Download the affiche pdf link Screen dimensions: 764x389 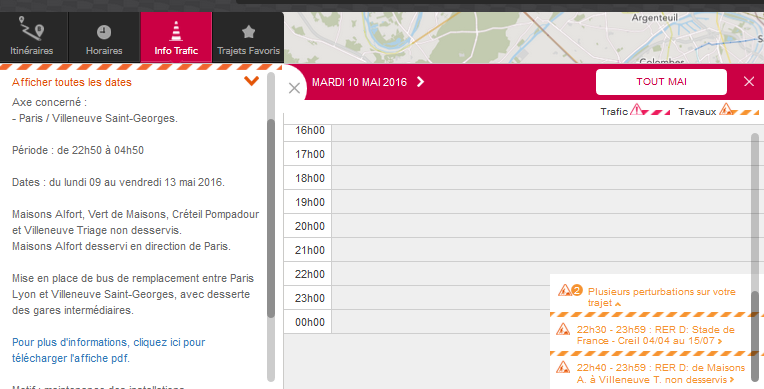coord(109,350)
